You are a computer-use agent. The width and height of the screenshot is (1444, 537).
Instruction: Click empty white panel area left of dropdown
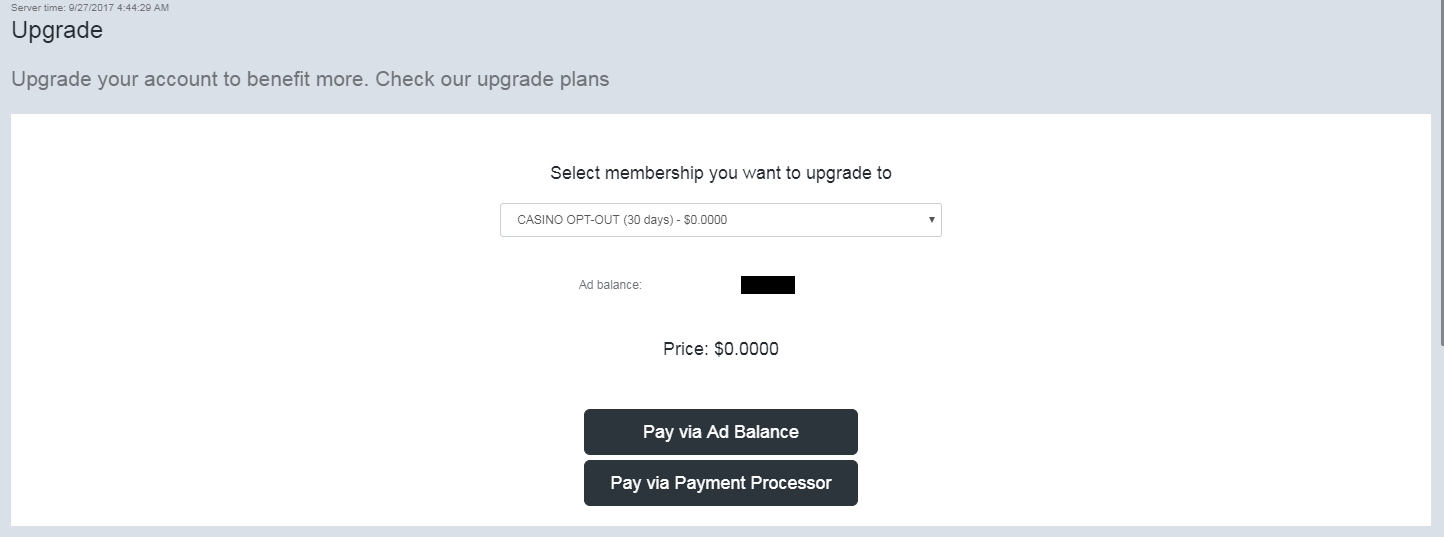tap(250, 300)
